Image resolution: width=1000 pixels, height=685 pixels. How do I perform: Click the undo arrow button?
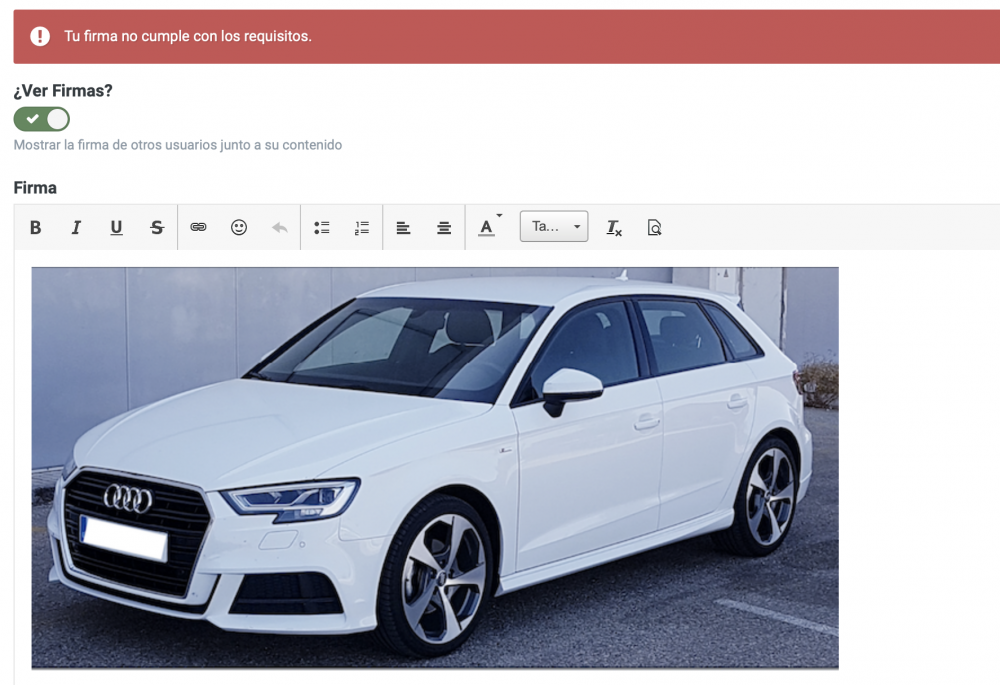(x=279, y=227)
